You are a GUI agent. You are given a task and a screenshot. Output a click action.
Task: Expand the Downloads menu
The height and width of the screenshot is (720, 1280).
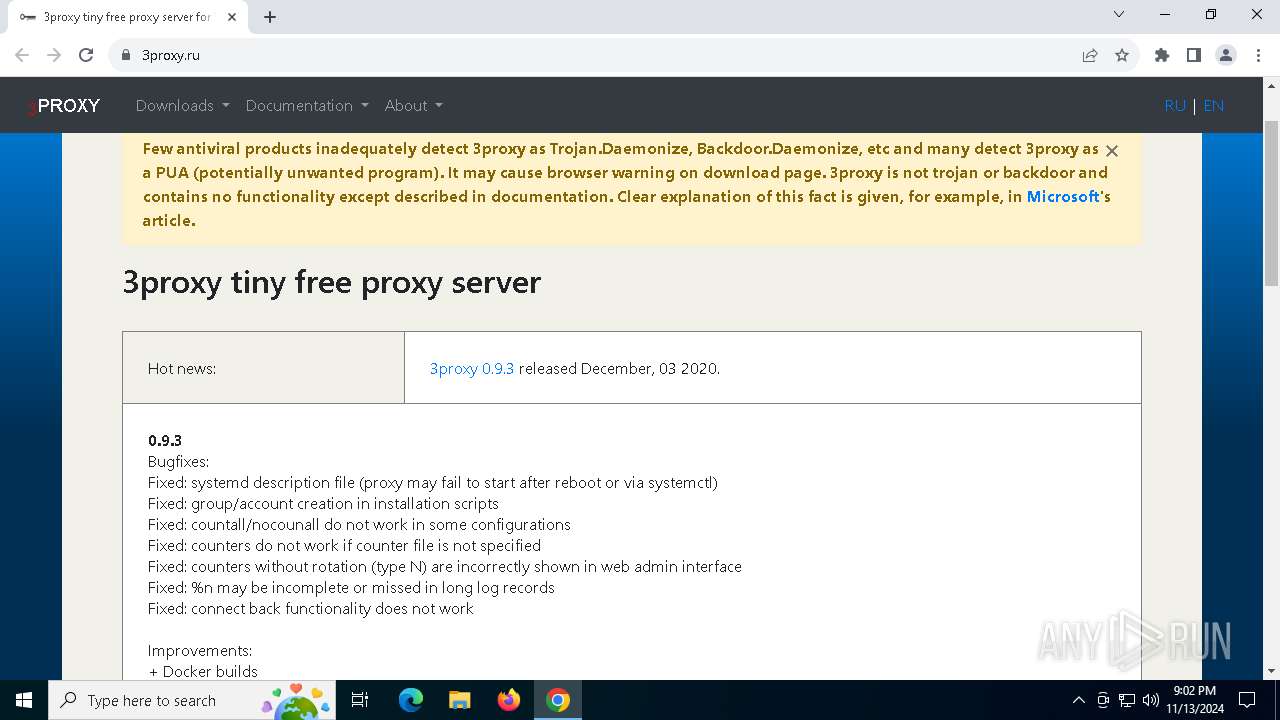(182, 105)
